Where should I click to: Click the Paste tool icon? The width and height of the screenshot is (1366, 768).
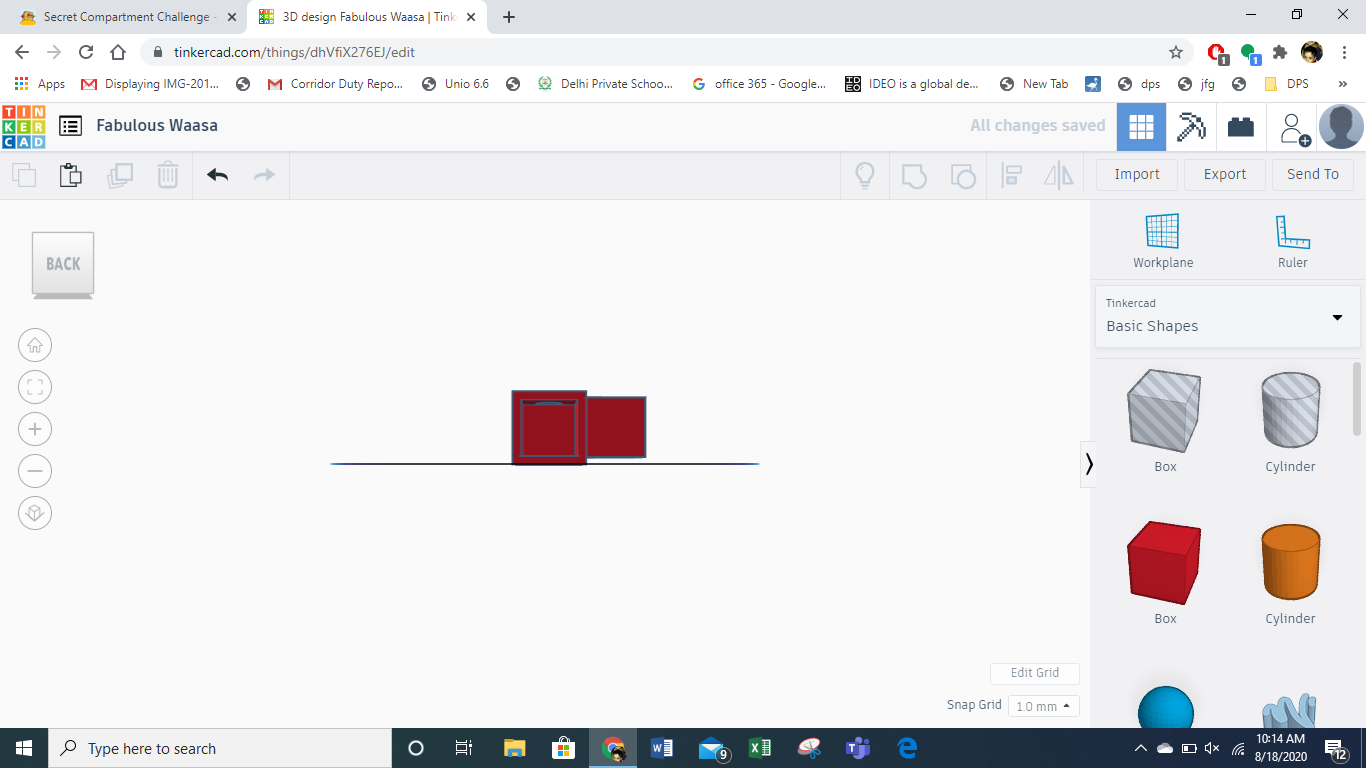click(x=70, y=175)
